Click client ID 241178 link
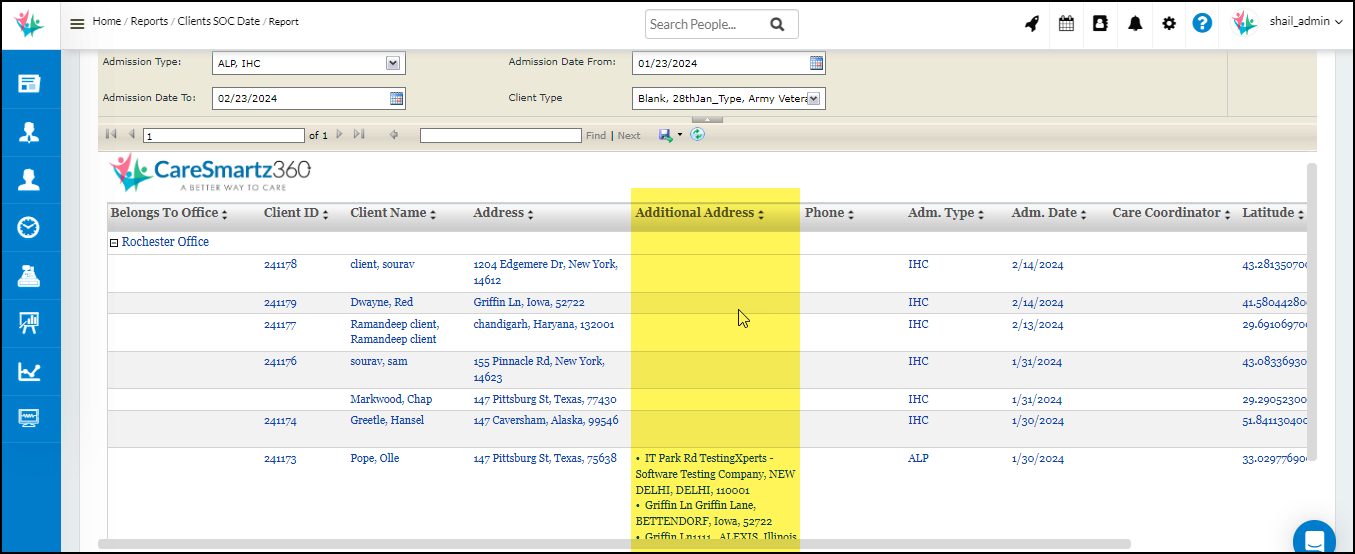The width and height of the screenshot is (1355, 554). 280,265
